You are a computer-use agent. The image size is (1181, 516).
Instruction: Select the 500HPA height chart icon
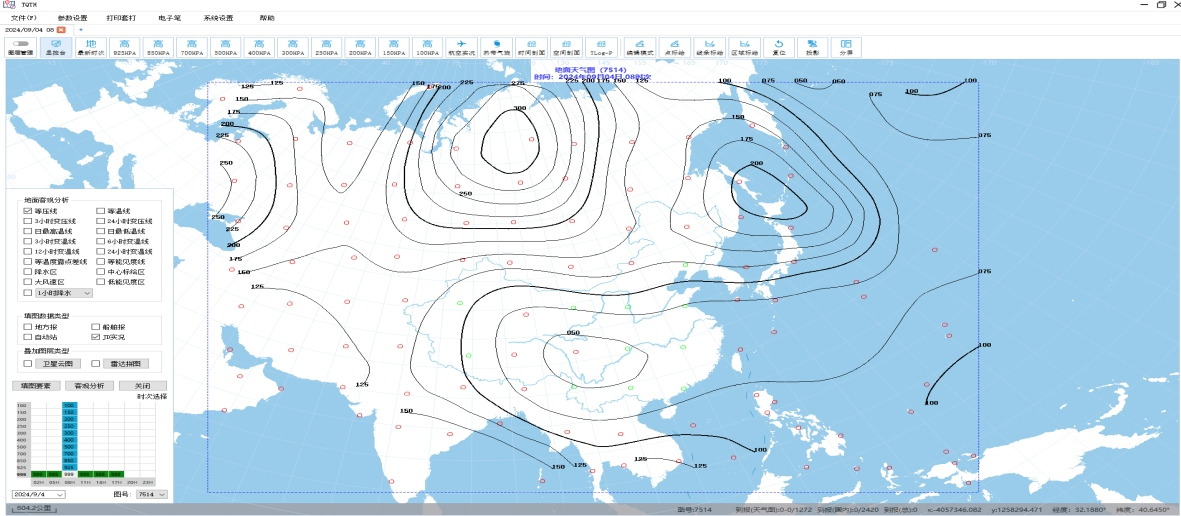coord(225,47)
